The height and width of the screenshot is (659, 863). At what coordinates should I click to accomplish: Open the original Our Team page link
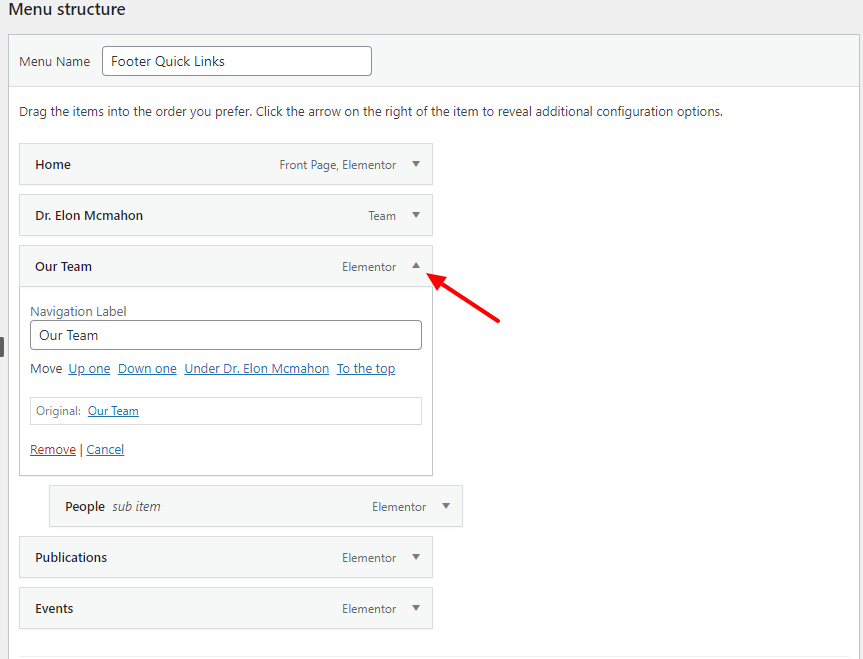pos(113,411)
